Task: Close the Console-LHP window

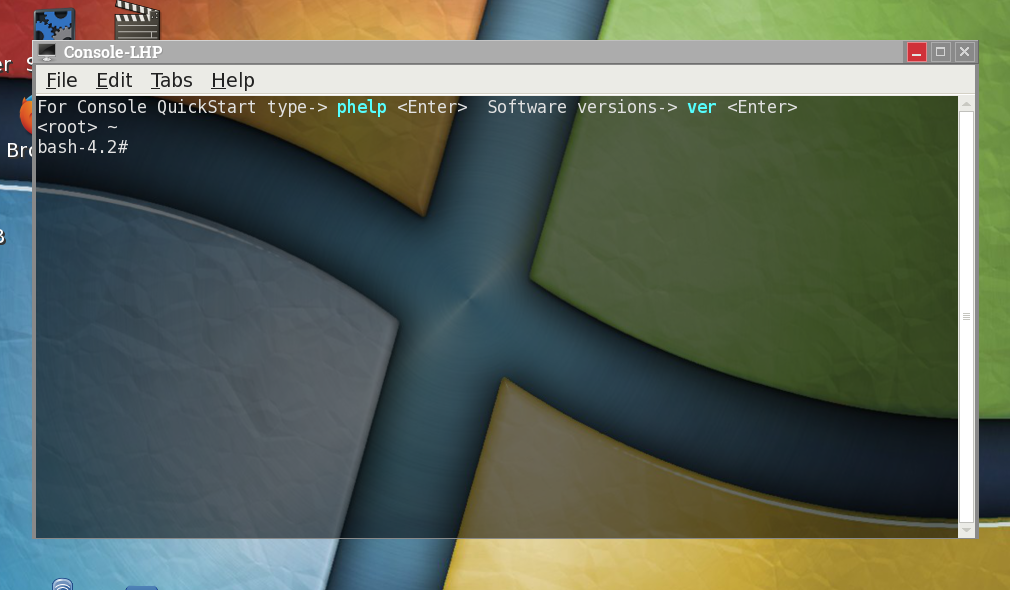Action: click(964, 52)
